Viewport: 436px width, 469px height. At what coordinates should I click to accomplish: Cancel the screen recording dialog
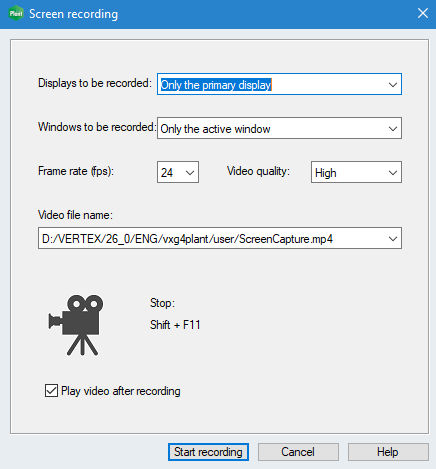click(x=298, y=452)
